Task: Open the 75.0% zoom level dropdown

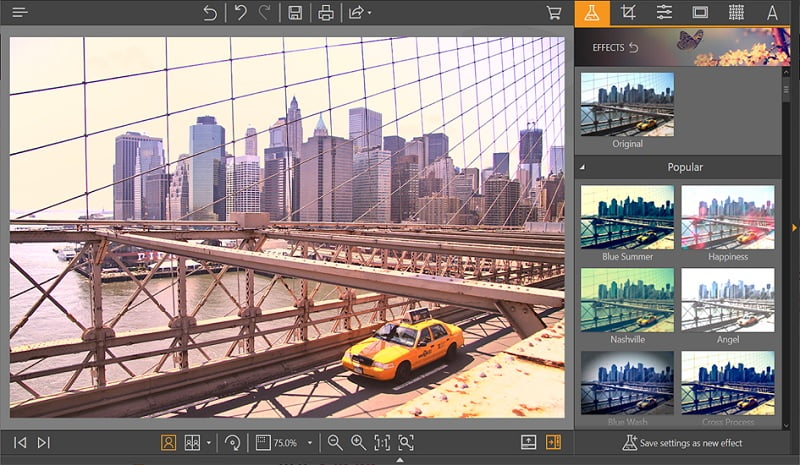Action: coord(310,443)
